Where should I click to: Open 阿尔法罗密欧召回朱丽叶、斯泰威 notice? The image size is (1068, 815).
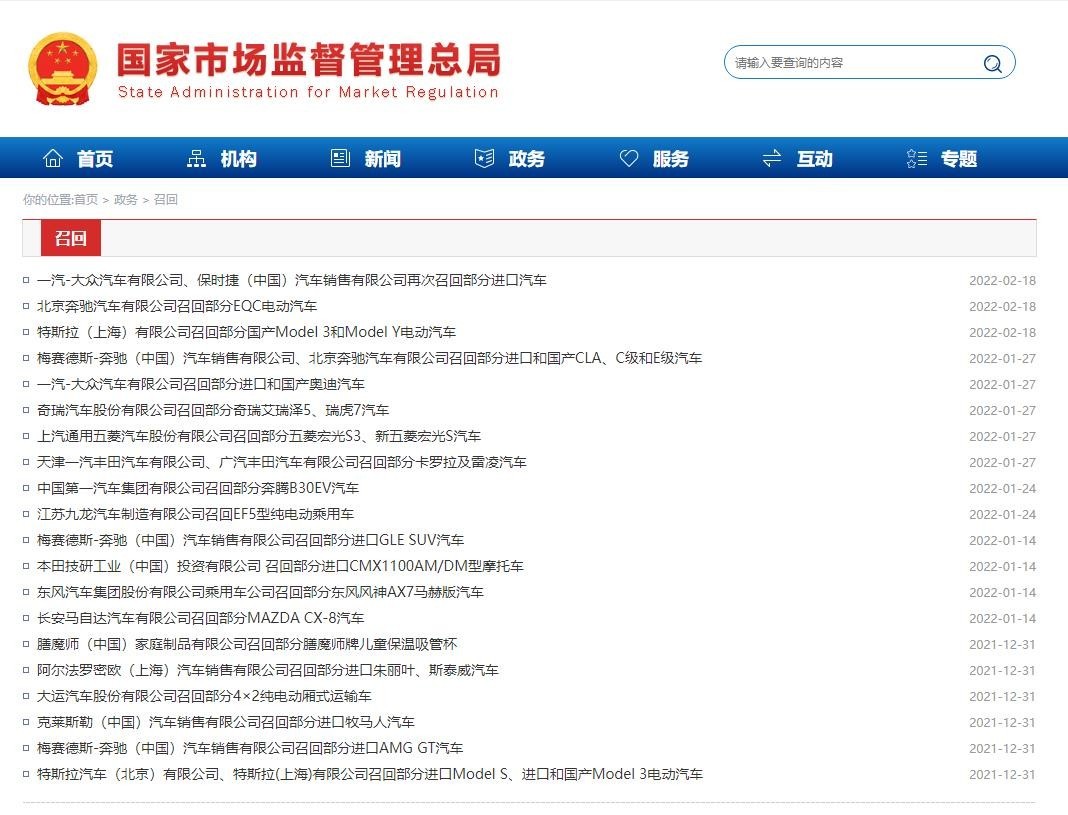[x=268, y=670]
